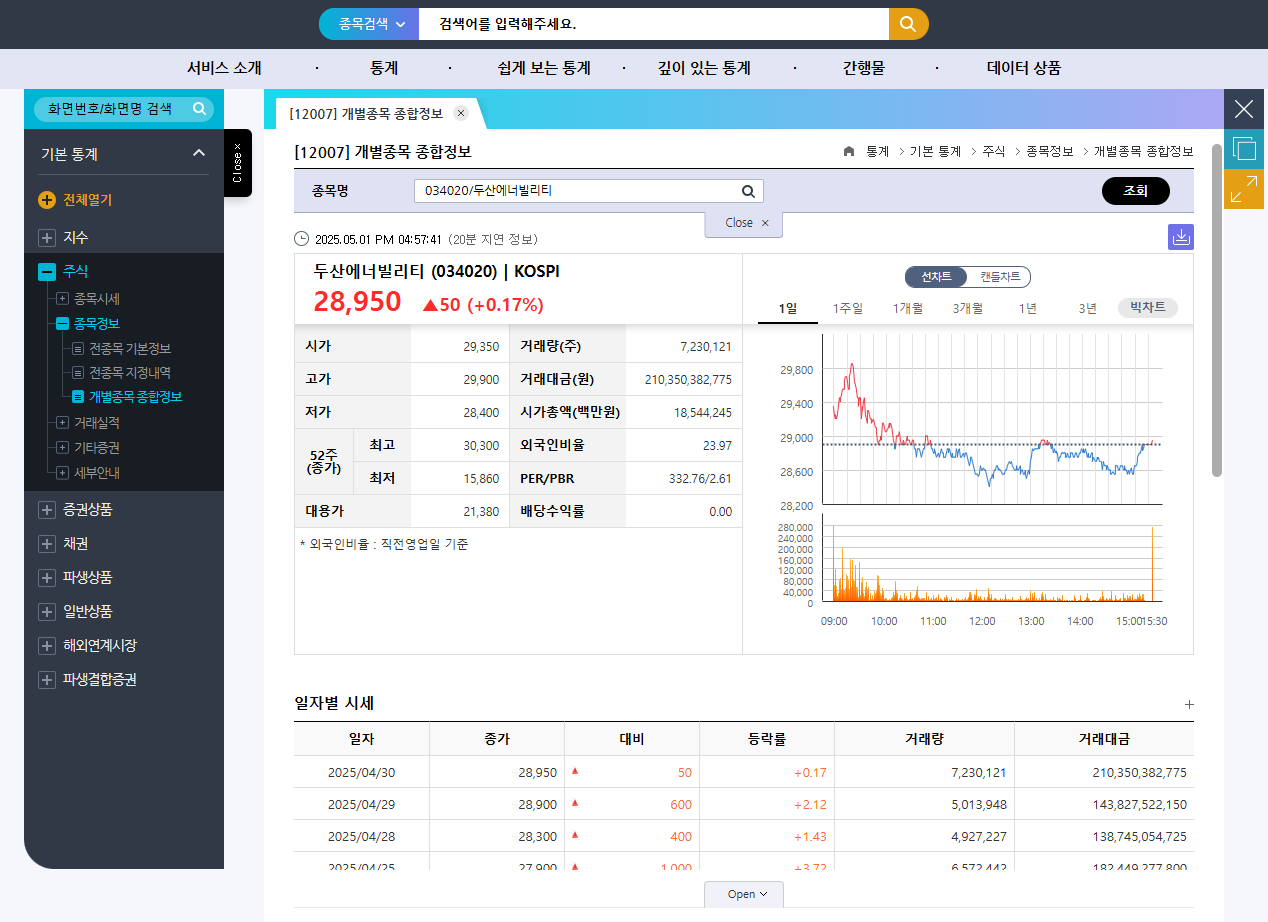This screenshot has height=922, width=1268.
Task: Expand the 지수 section in the sidebar
Action: [x=46, y=237]
